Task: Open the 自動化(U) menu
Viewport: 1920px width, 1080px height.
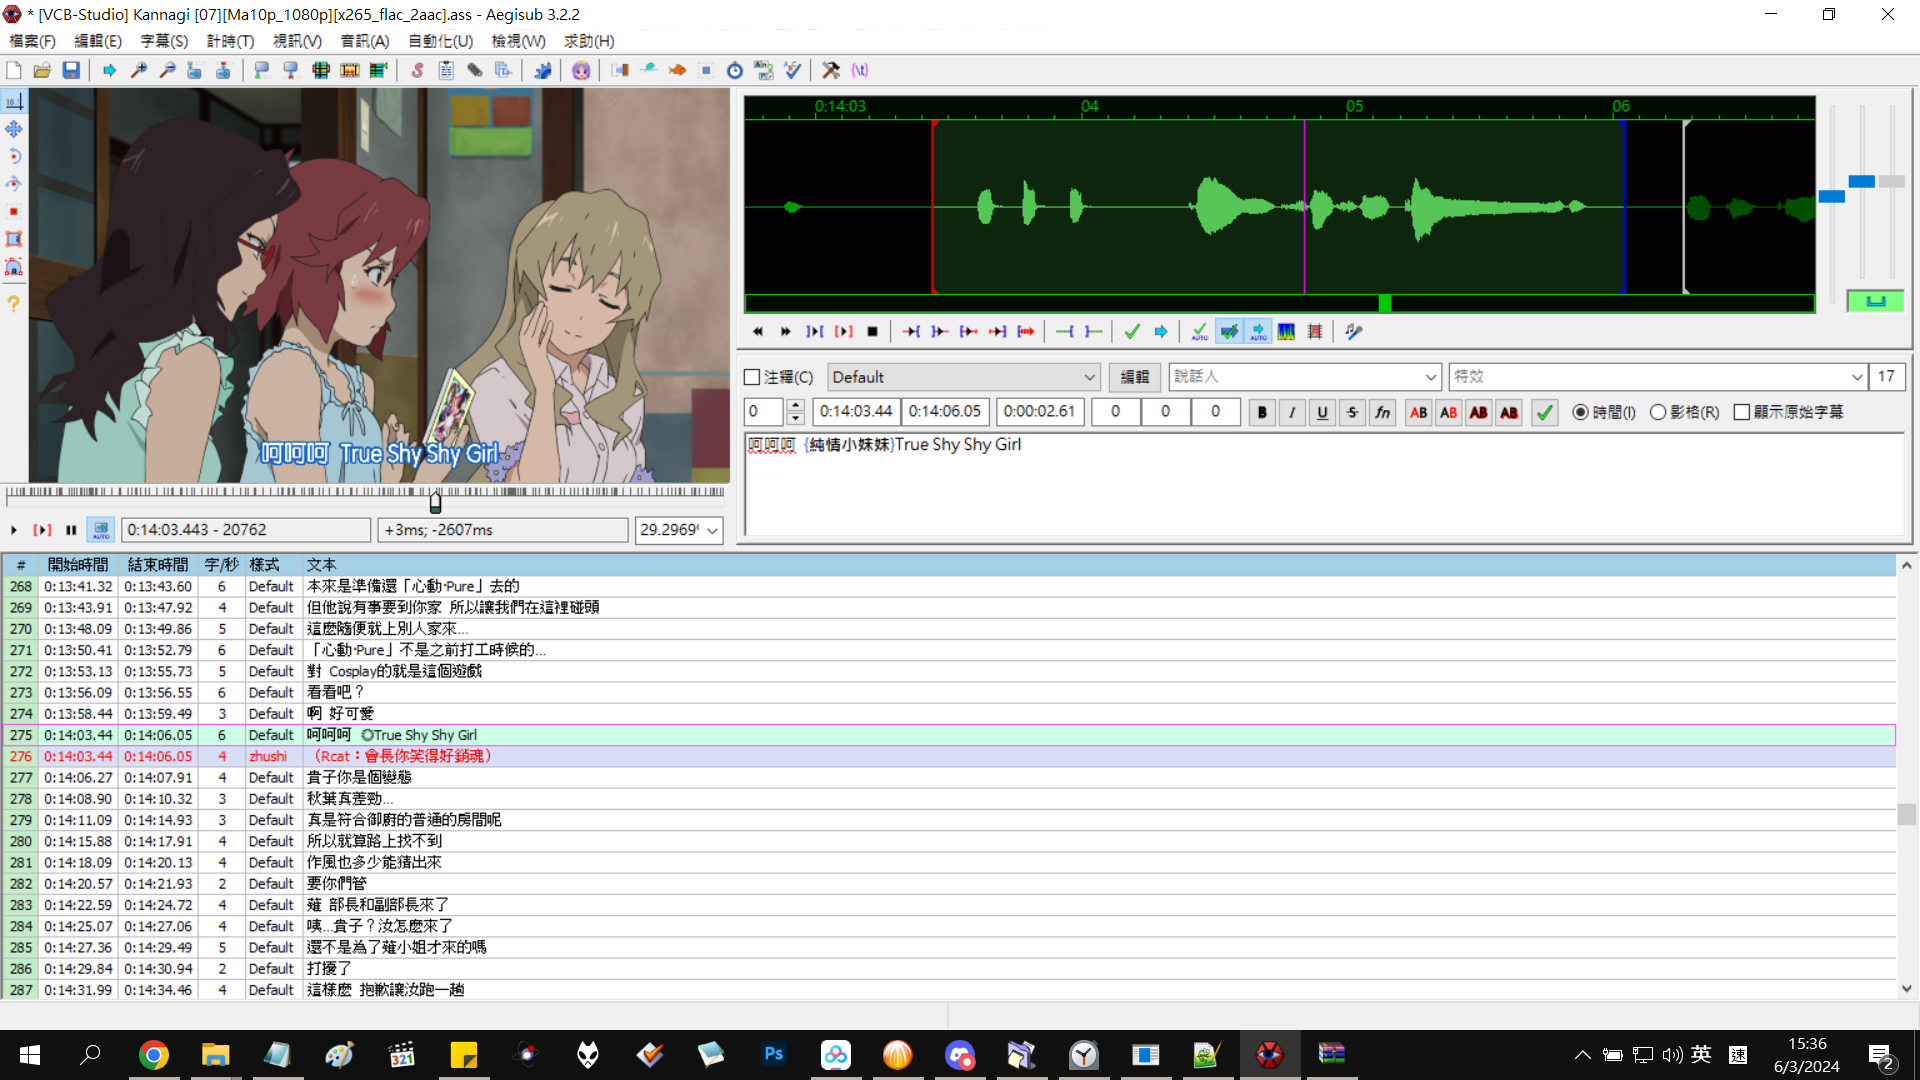Action: pyautogui.click(x=440, y=41)
